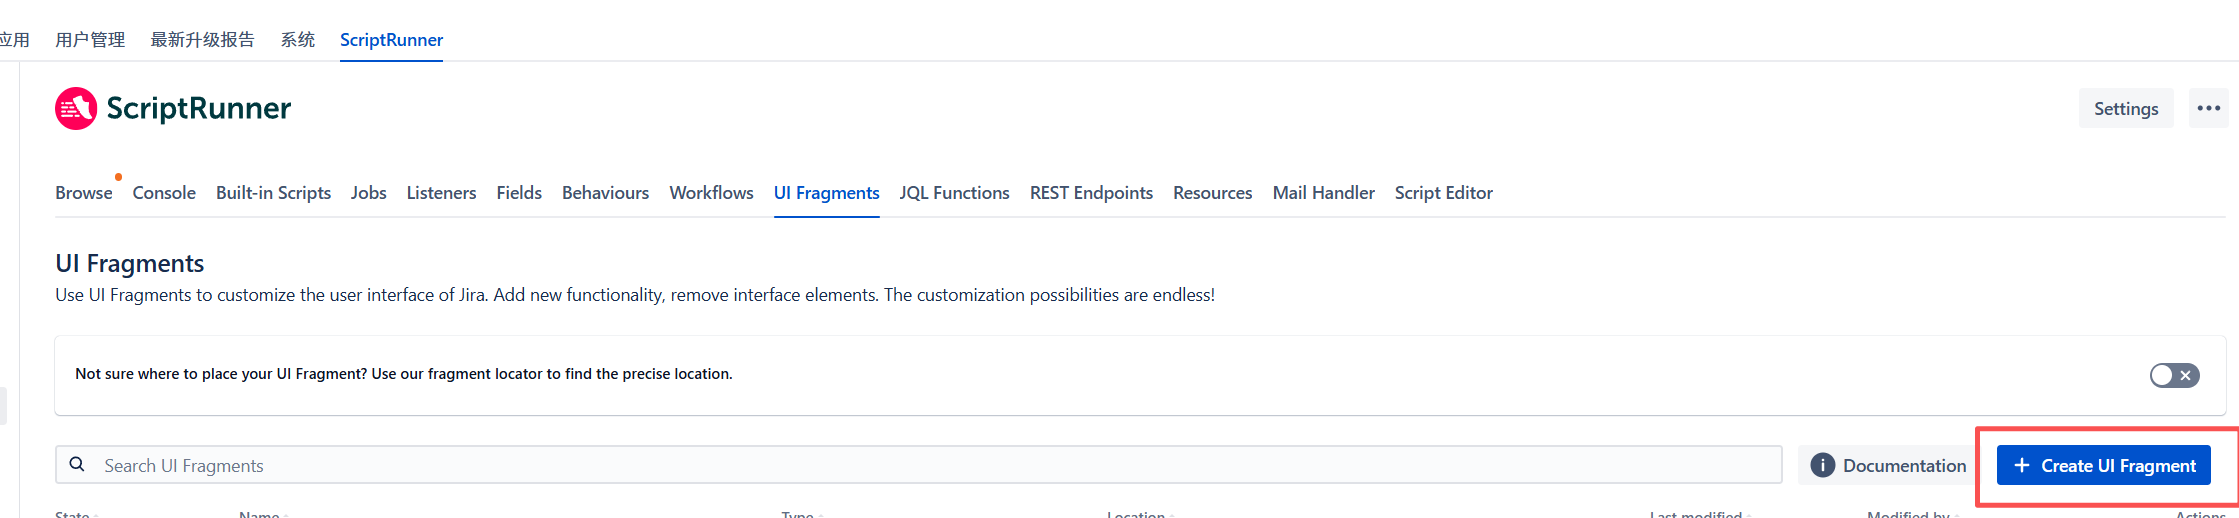Select the Behaviours tab

tap(605, 193)
